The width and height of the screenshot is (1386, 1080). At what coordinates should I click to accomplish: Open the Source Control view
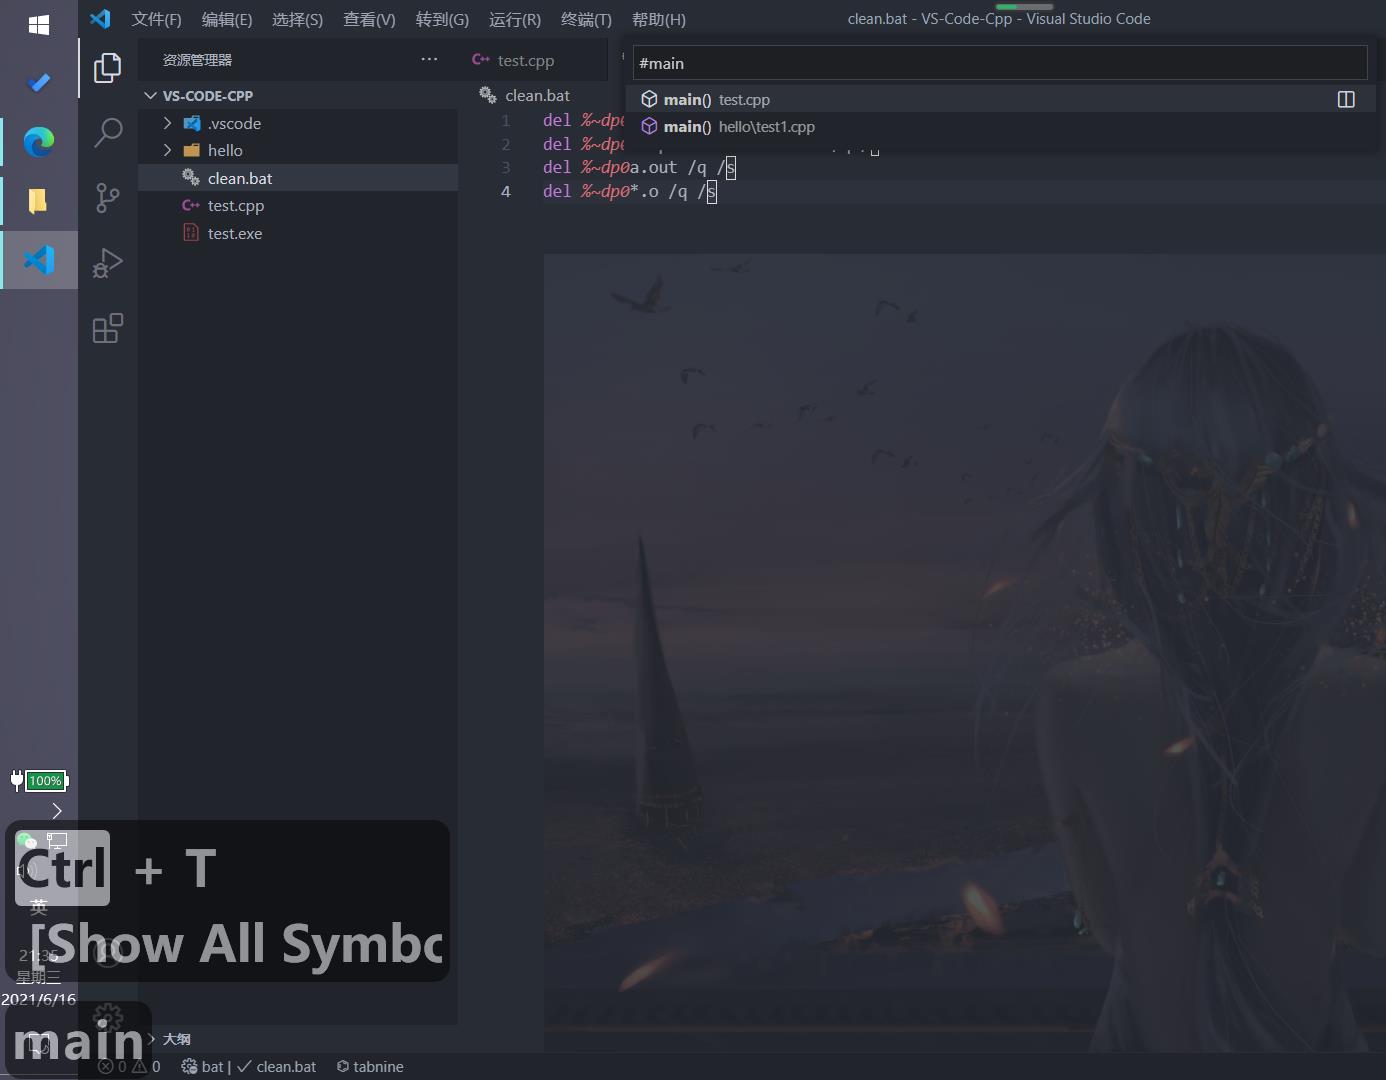coord(108,197)
